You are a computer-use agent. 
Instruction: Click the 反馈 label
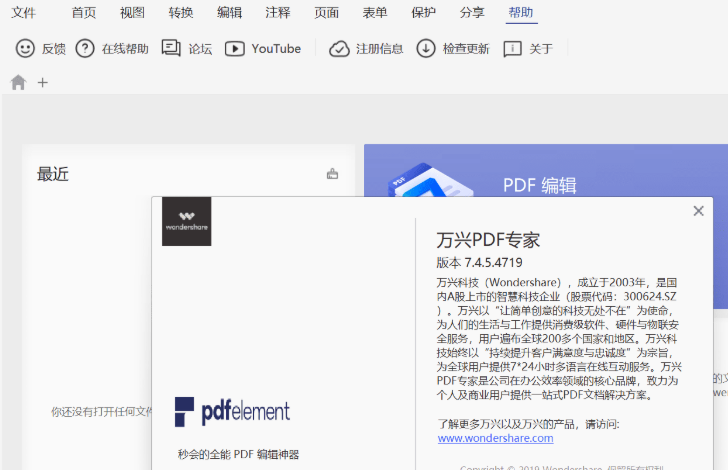(54, 49)
